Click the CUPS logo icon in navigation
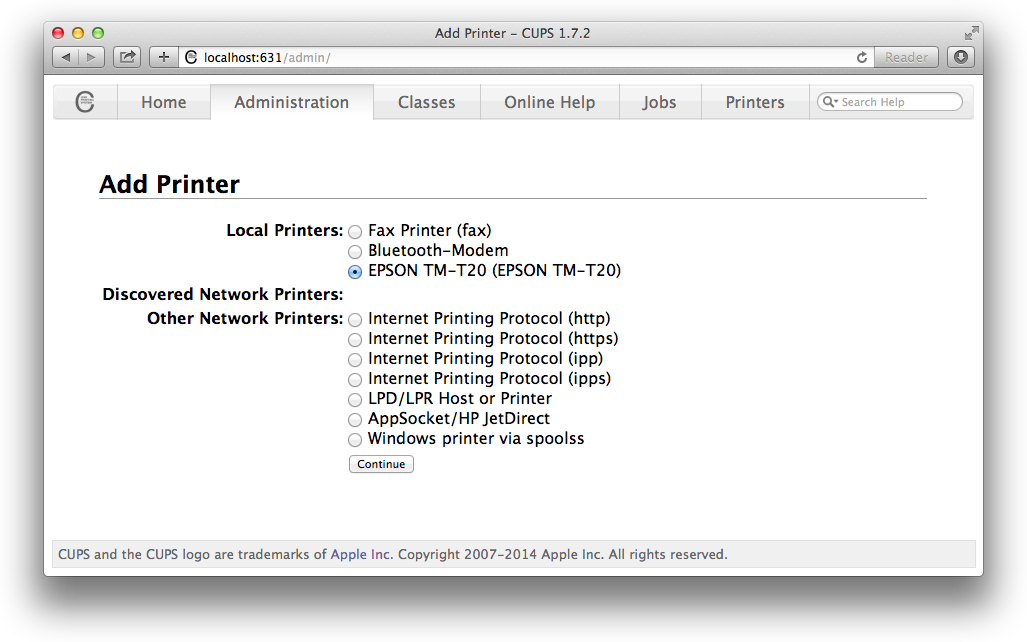Image resolution: width=1027 pixels, height=642 pixels. point(85,102)
